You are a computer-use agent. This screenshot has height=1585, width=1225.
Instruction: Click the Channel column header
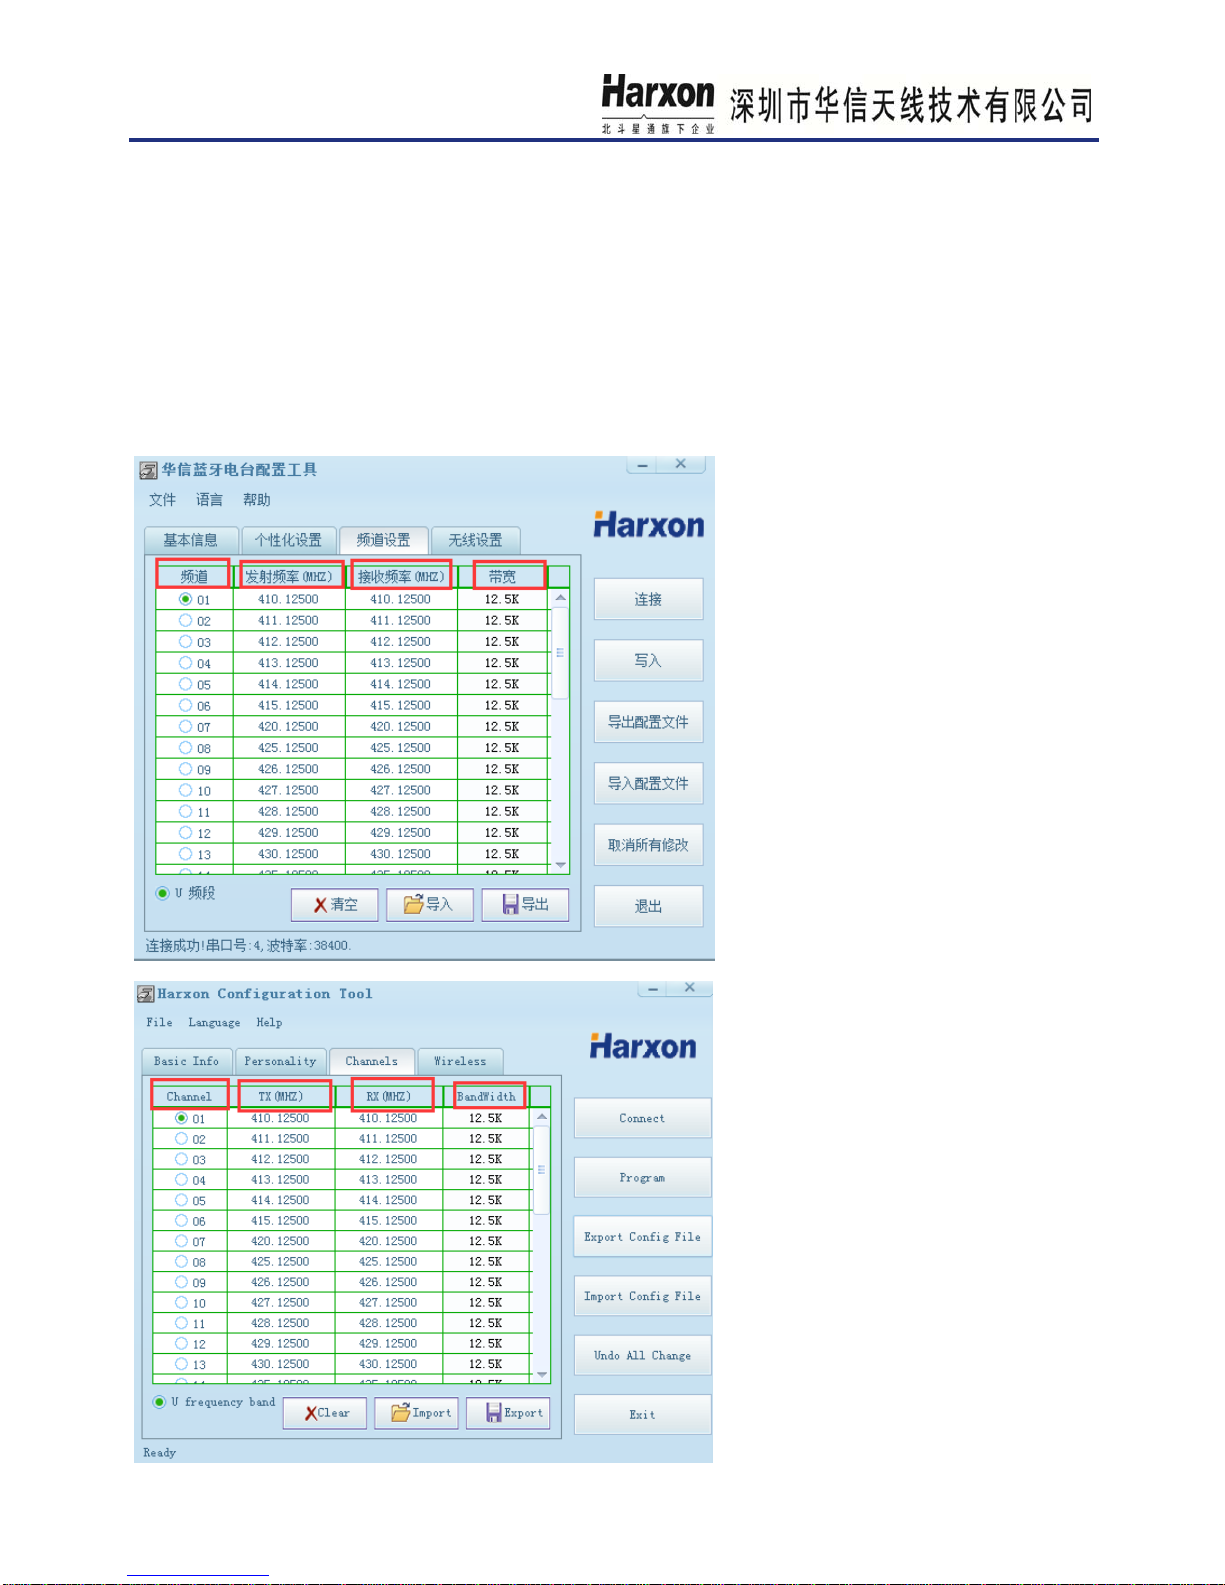point(189,1096)
